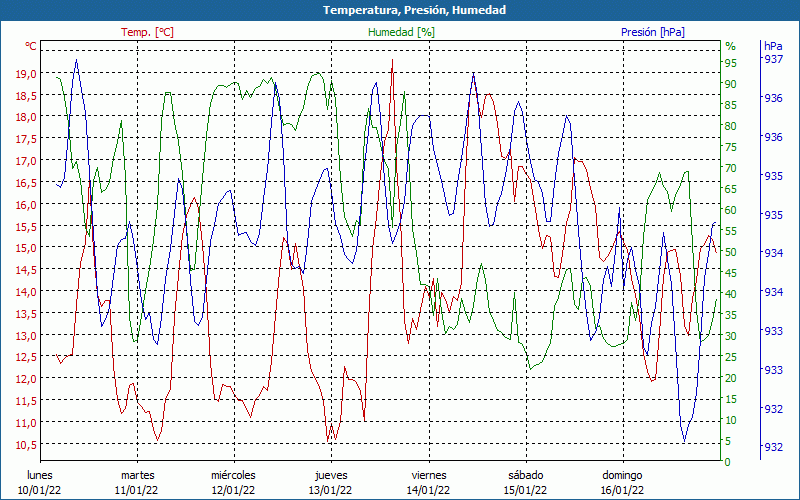Select the green Humedad [%] legend label
The height and width of the screenshot is (500, 800).
[402, 32]
